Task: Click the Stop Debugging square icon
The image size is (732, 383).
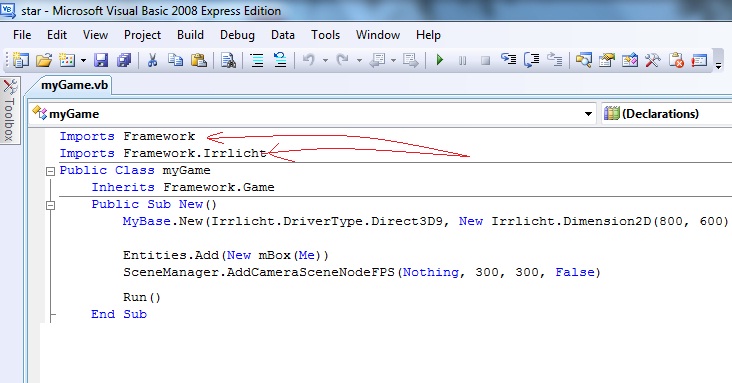Action: [486, 61]
